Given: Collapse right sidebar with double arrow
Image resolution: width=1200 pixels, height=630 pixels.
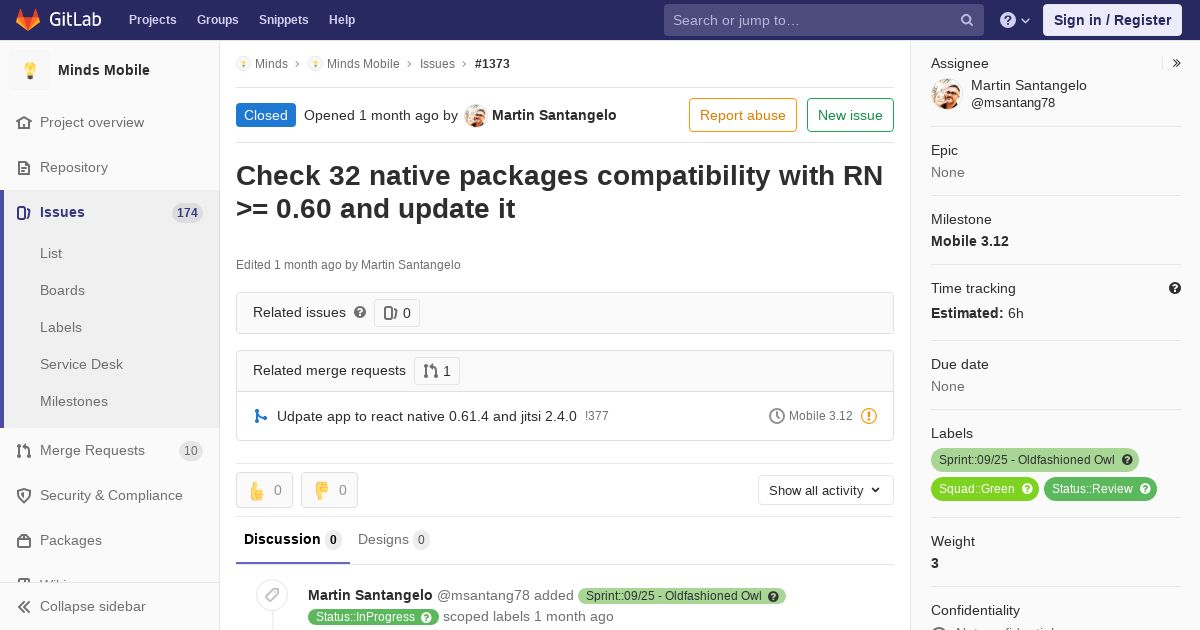Looking at the screenshot, I should 1177,63.
